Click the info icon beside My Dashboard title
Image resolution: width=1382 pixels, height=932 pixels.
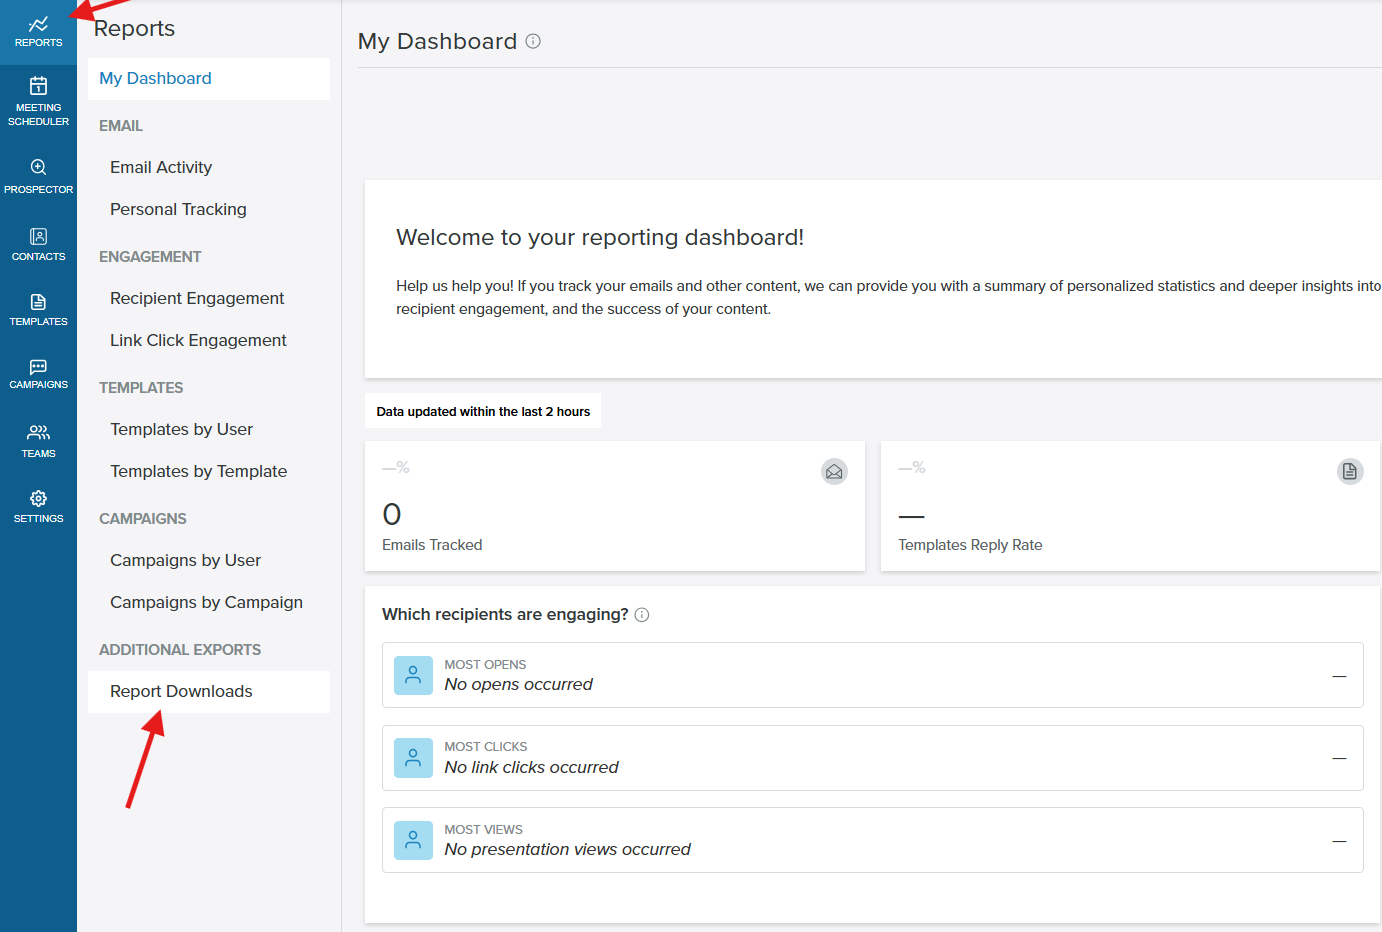533,41
